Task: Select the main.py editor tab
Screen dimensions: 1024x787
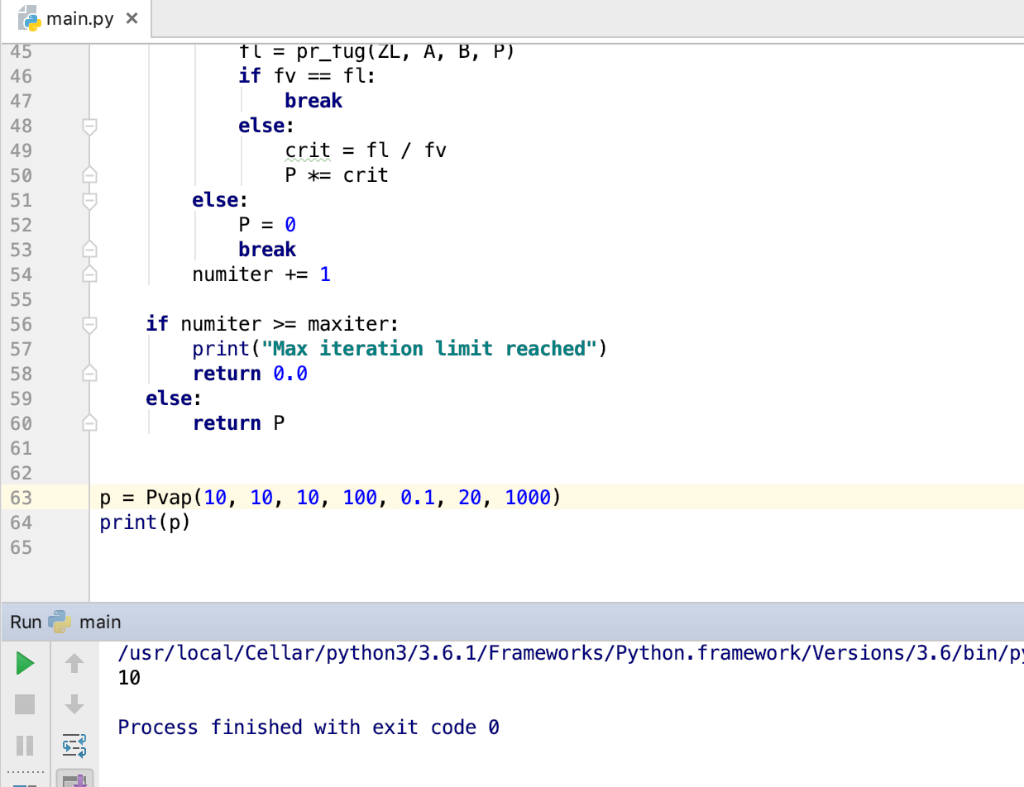Action: click(76, 18)
